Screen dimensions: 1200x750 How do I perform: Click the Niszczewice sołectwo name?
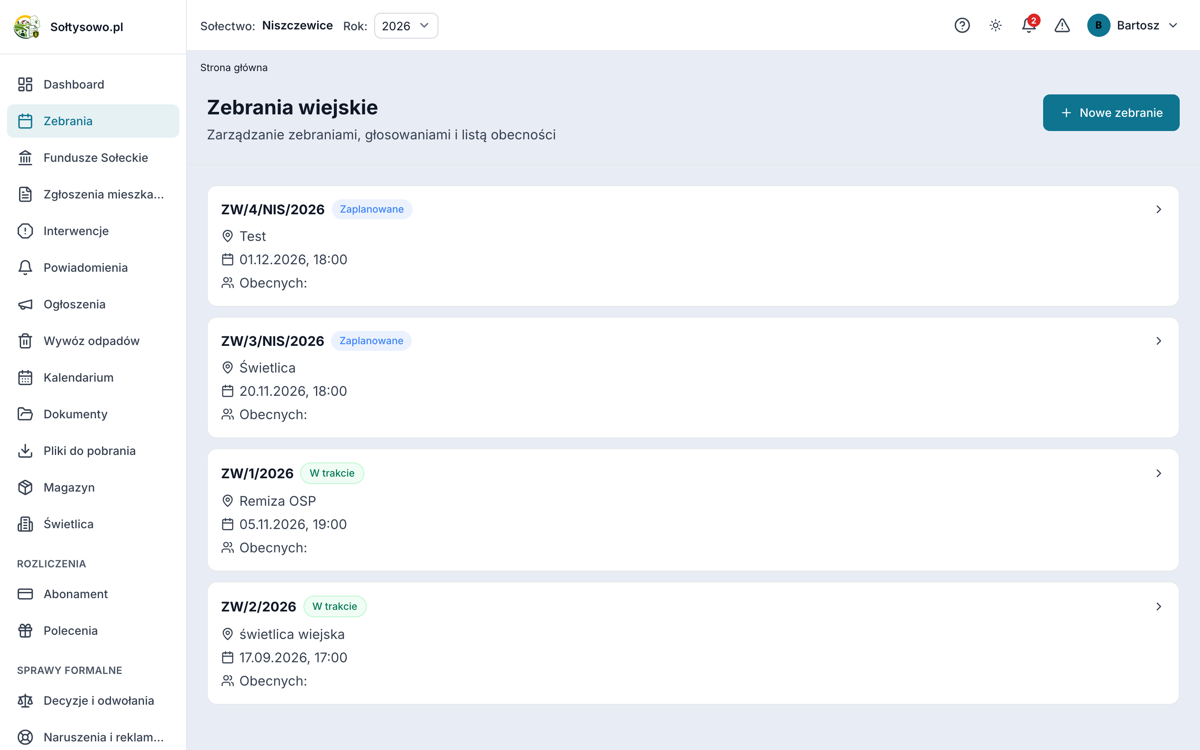297,26
